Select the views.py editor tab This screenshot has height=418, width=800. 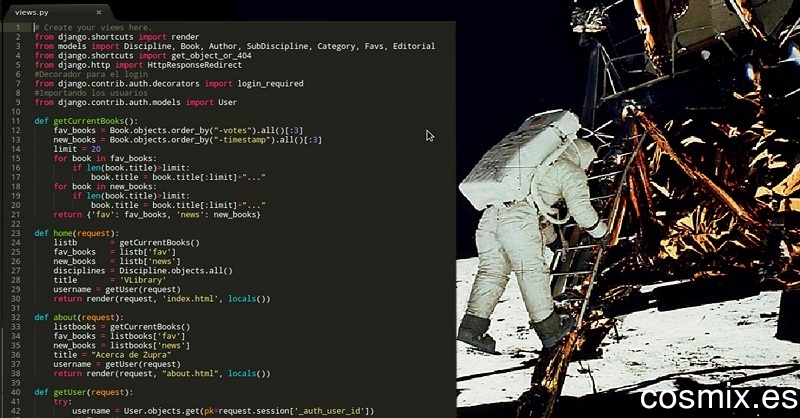pyautogui.click(x=56, y=12)
